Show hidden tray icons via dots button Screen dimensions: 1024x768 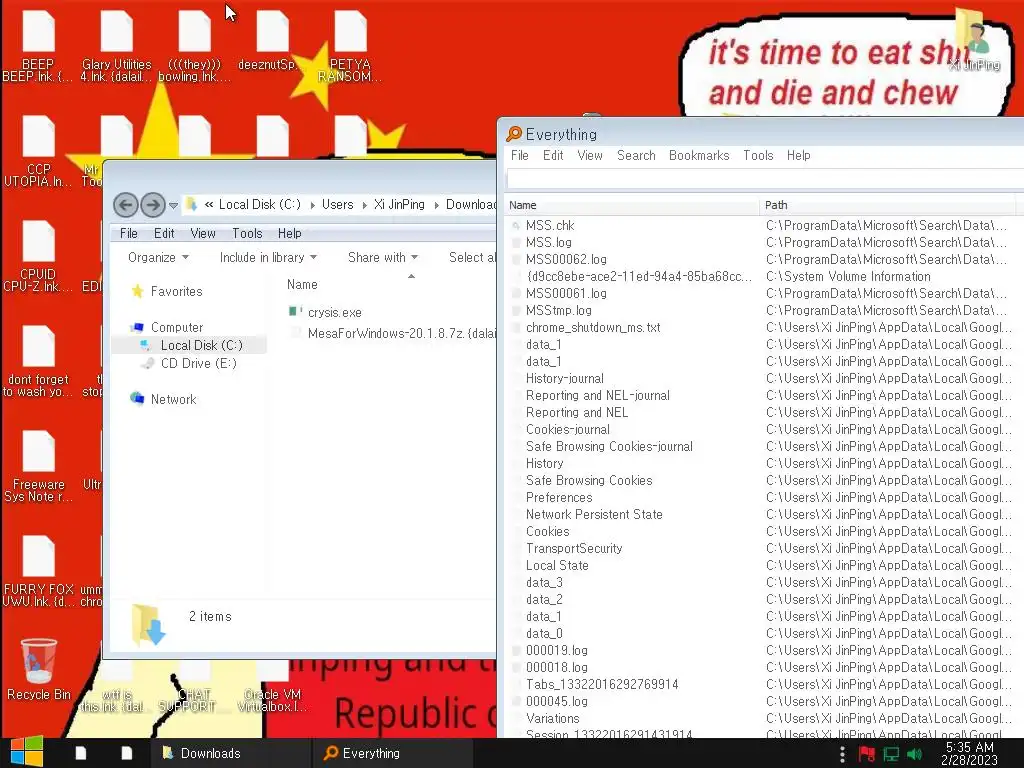tap(842, 754)
